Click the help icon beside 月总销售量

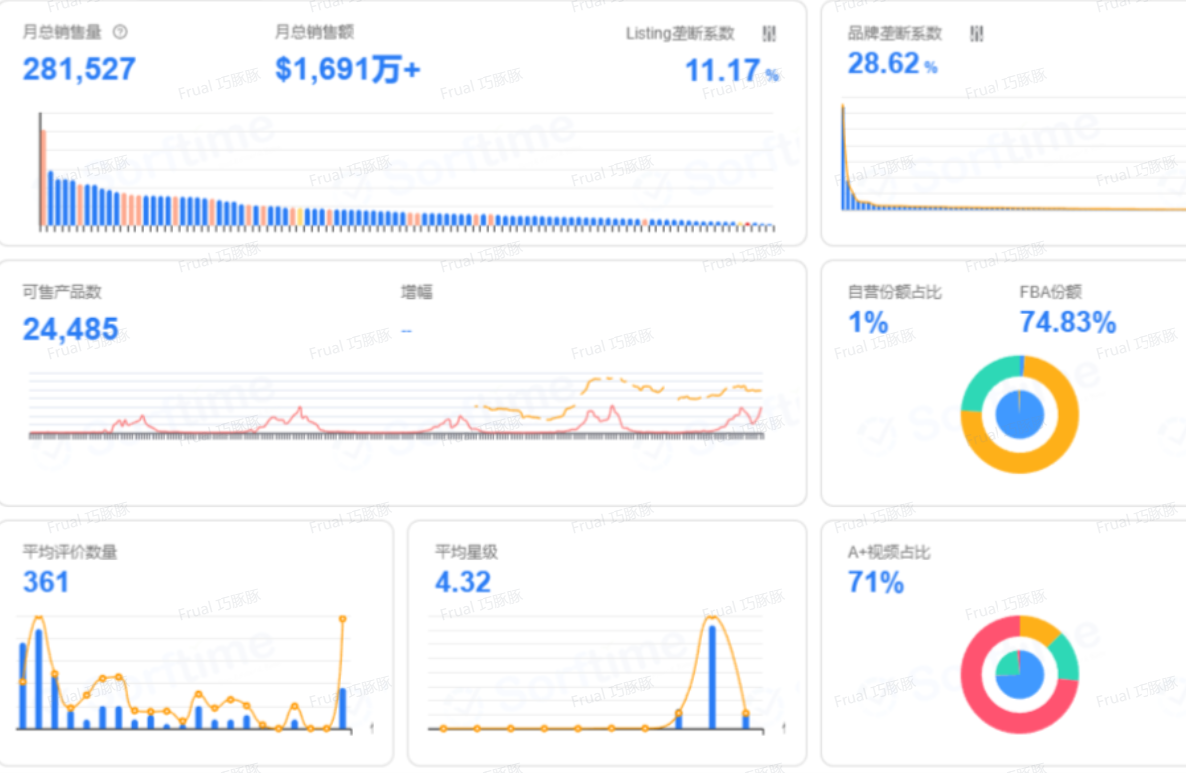(121, 32)
